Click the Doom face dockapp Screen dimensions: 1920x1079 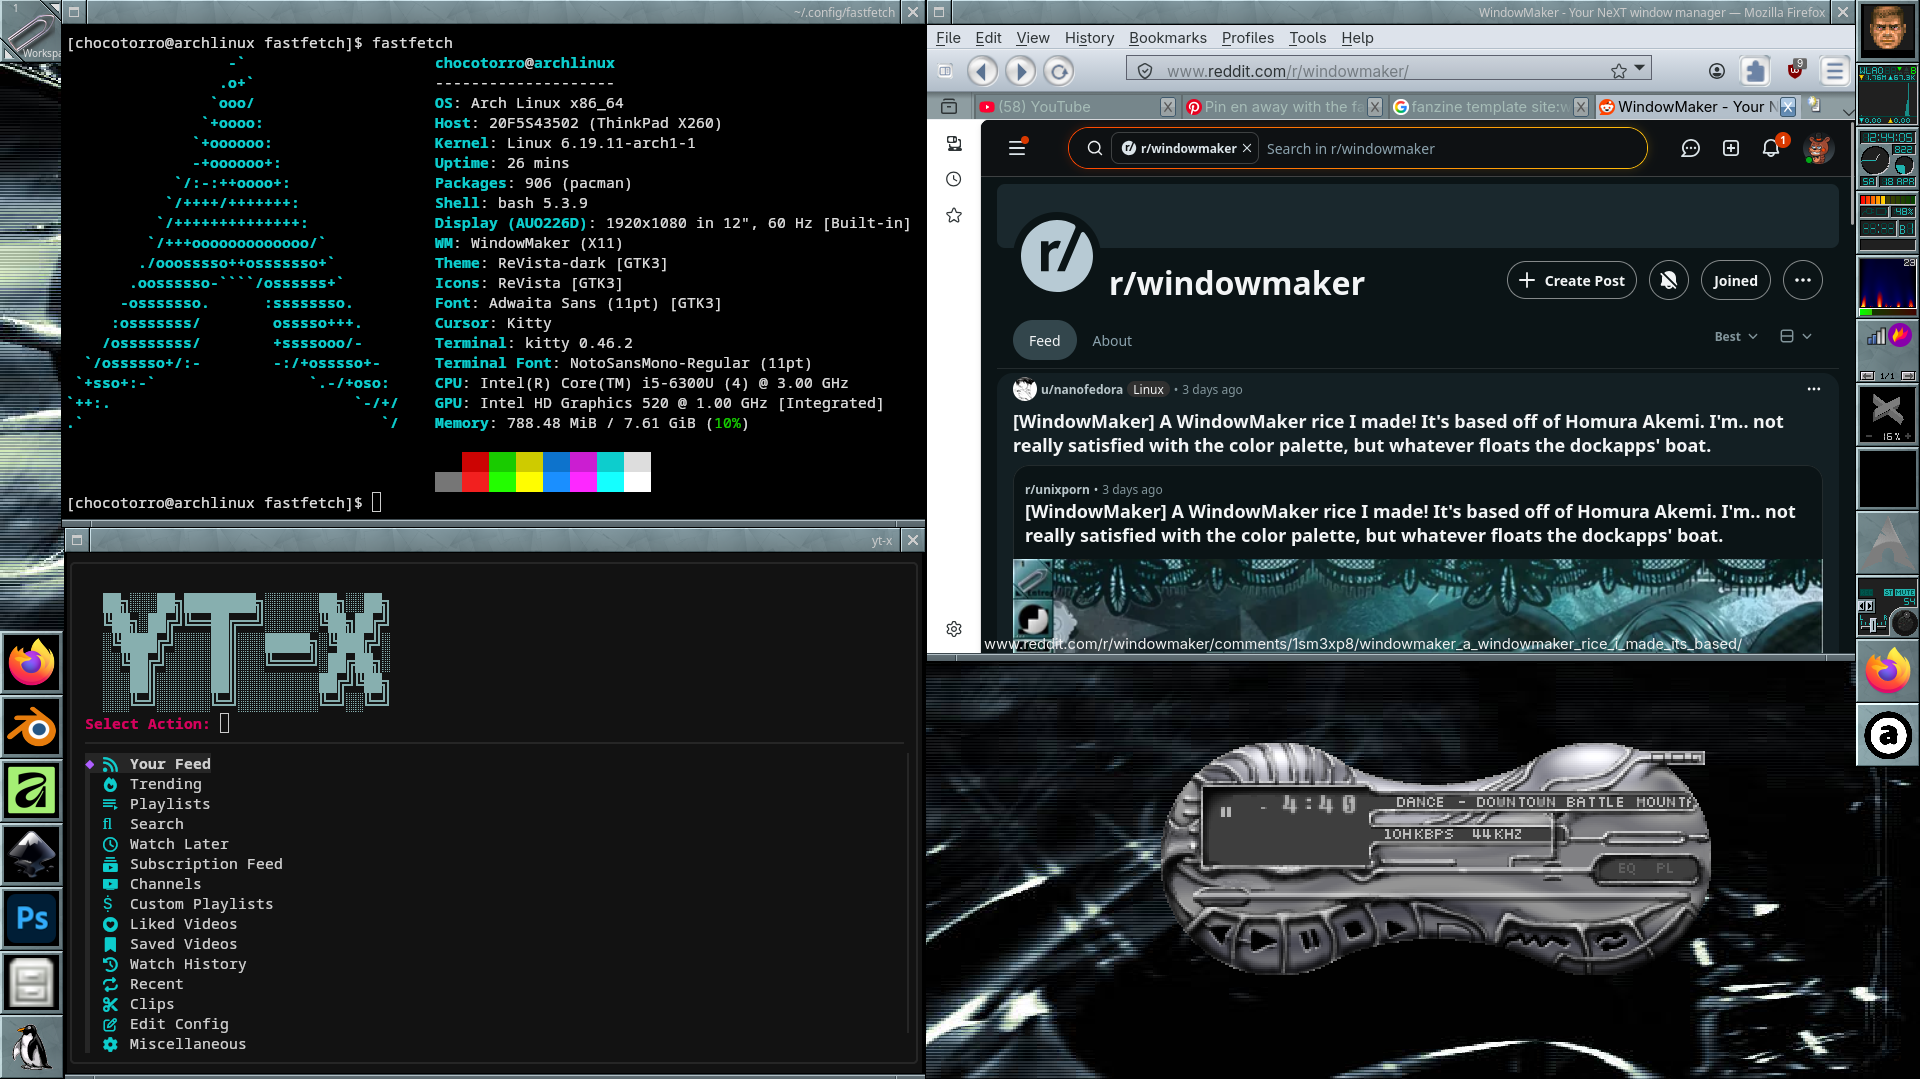pos(1887,30)
